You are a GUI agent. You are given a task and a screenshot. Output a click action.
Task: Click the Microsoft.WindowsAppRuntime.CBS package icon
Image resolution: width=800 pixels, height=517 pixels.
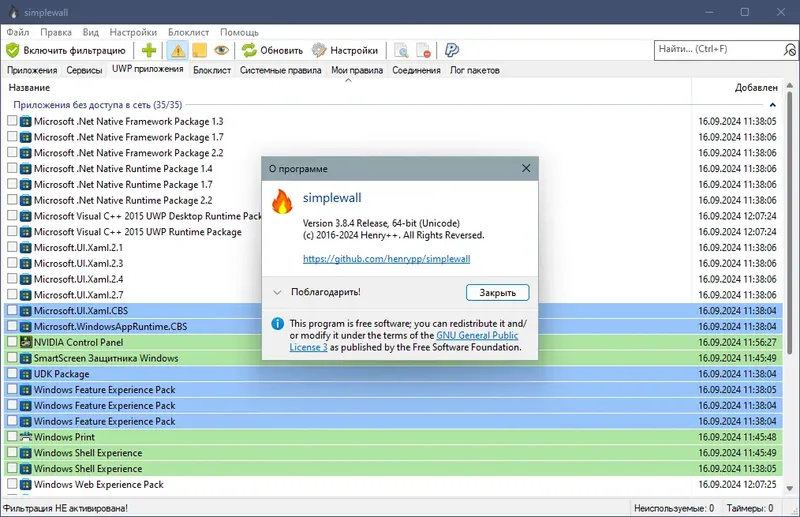click(26, 326)
